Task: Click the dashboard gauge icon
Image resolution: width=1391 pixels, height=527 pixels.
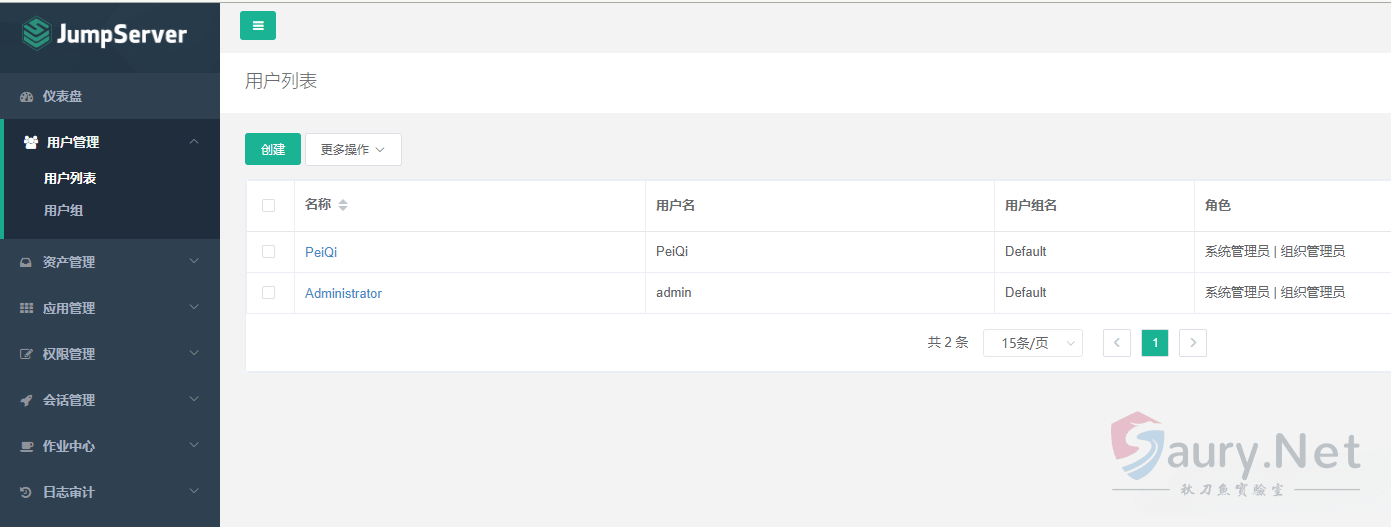Action: pyautogui.click(x=27, y=97)
